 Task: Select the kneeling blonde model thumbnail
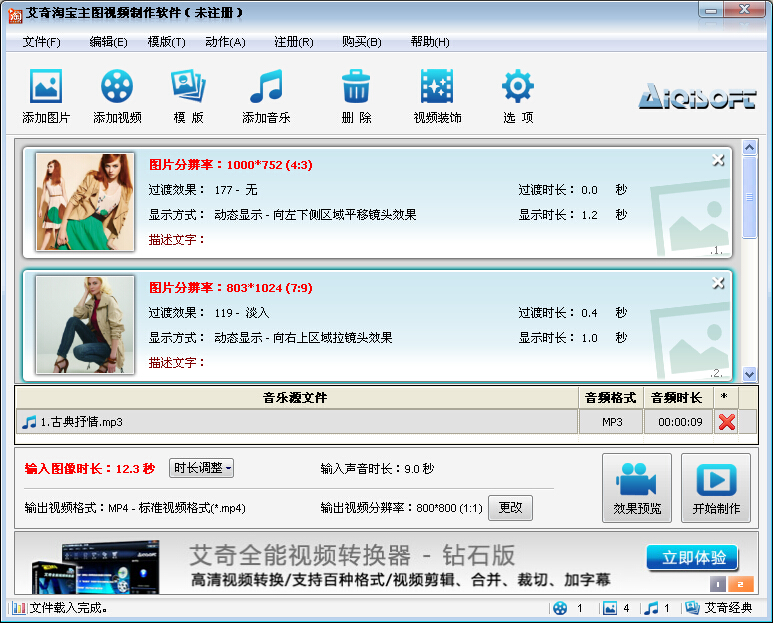(85, 324)
